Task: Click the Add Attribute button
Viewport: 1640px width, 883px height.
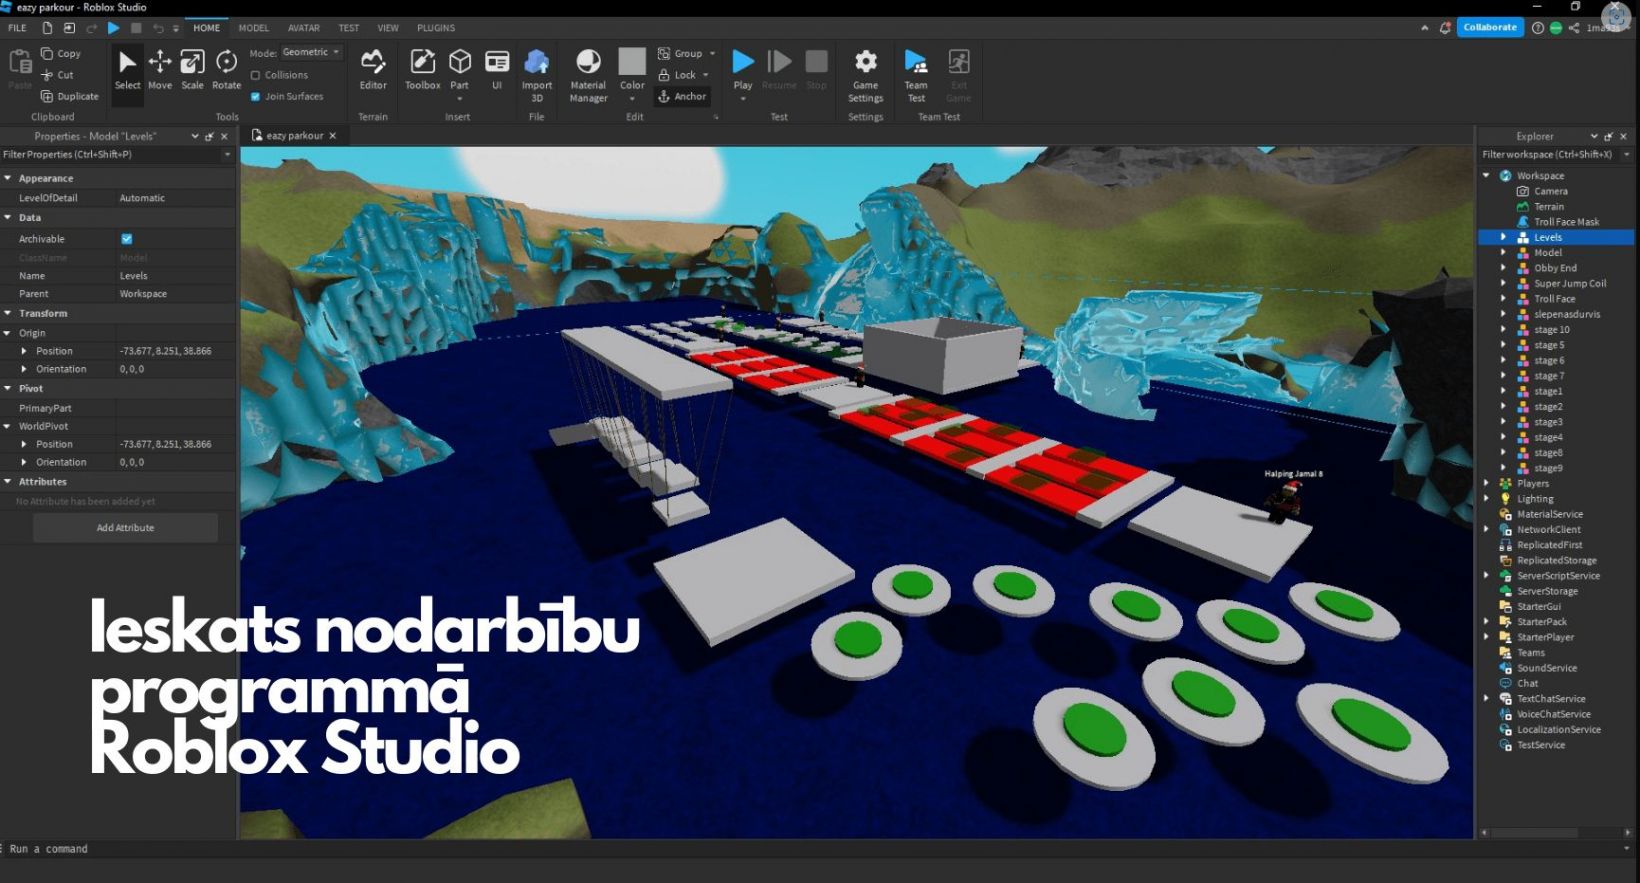Action: pyautogui.click(x=125, y=528)
